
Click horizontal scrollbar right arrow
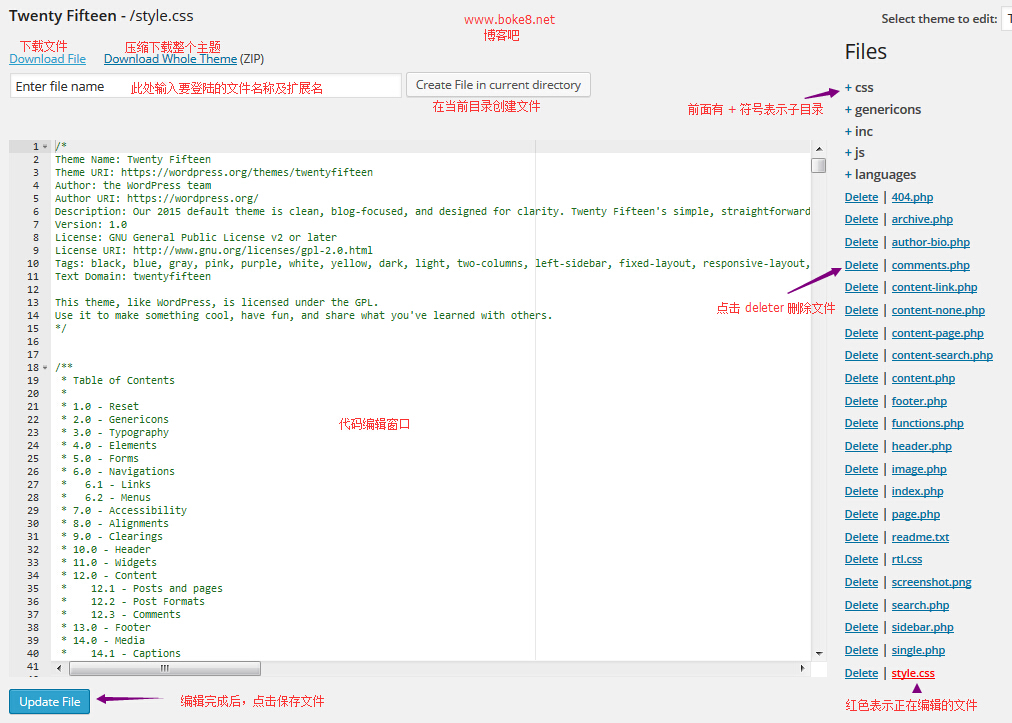point(802,668)
